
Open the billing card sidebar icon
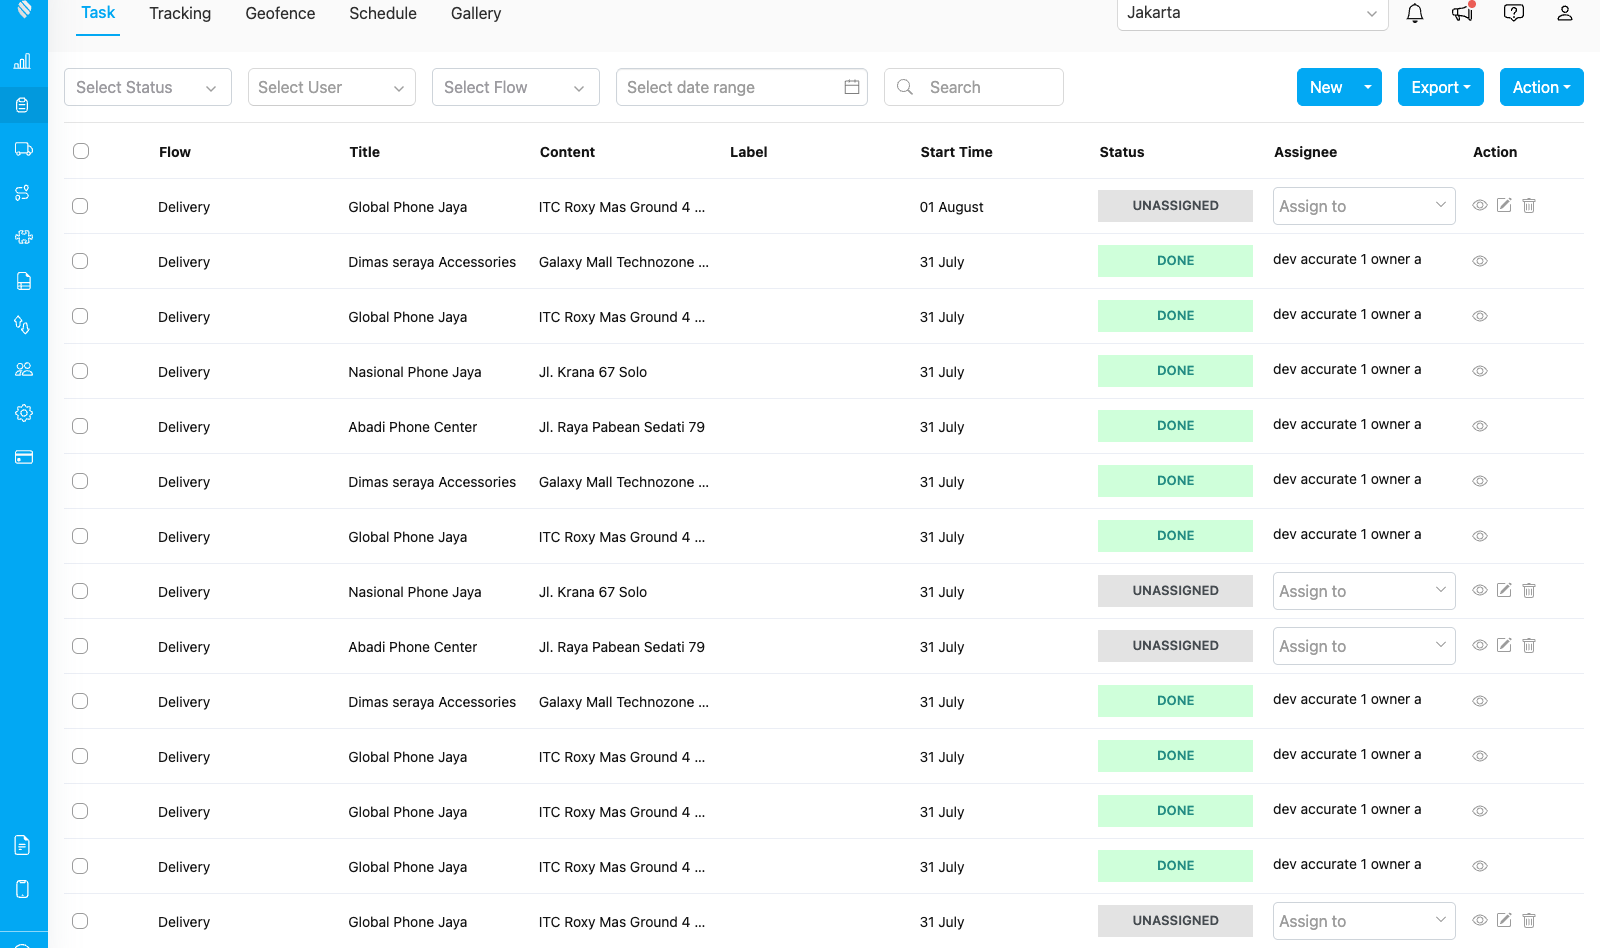pos(23,457)
